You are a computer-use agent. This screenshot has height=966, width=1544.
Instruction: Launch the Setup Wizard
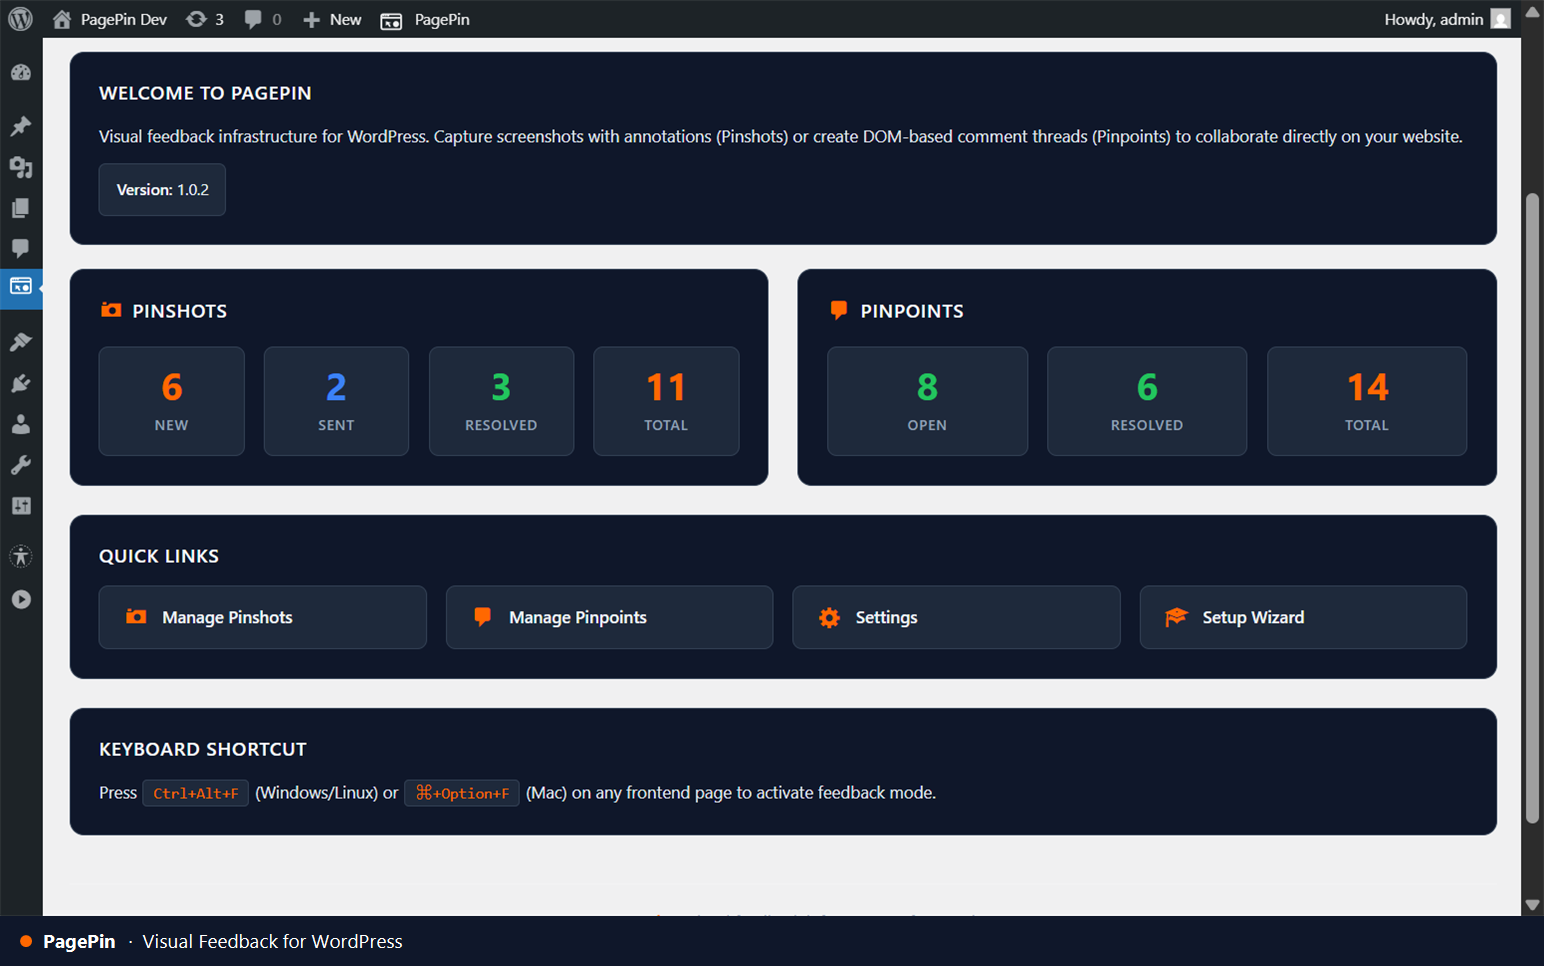1302,617
